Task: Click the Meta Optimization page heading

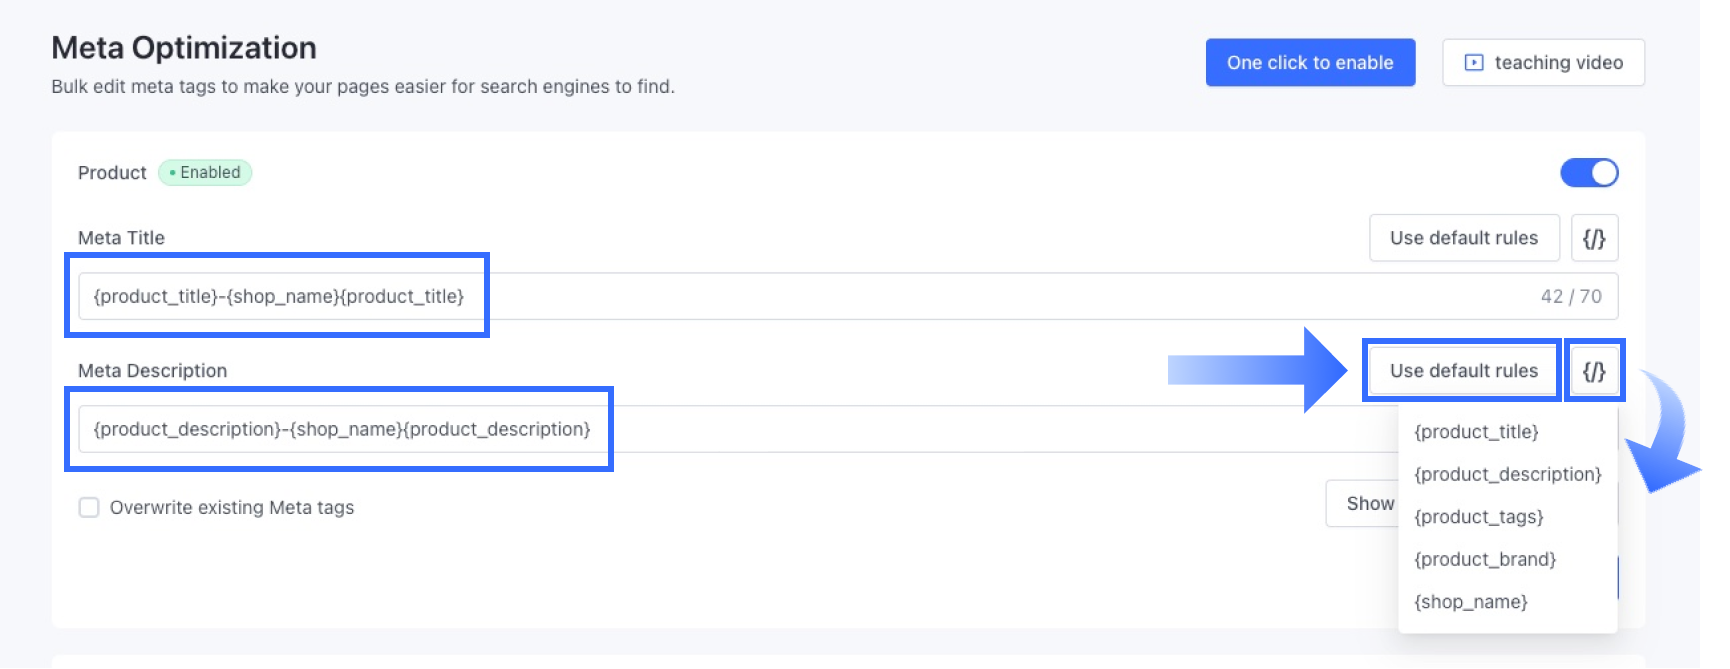Action: (x=184, y=48)
